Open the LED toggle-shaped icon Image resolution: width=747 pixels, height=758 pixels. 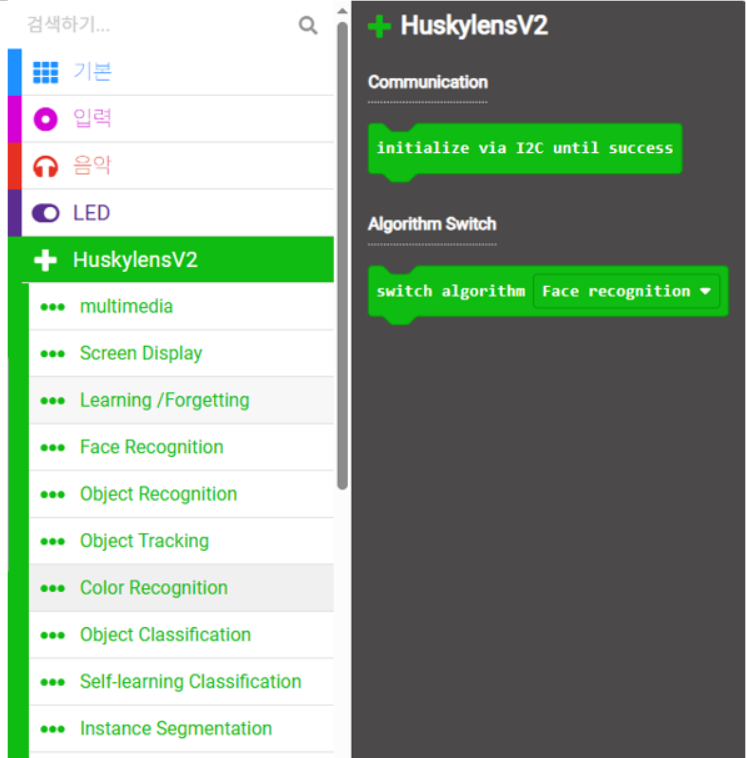point(45,213)
